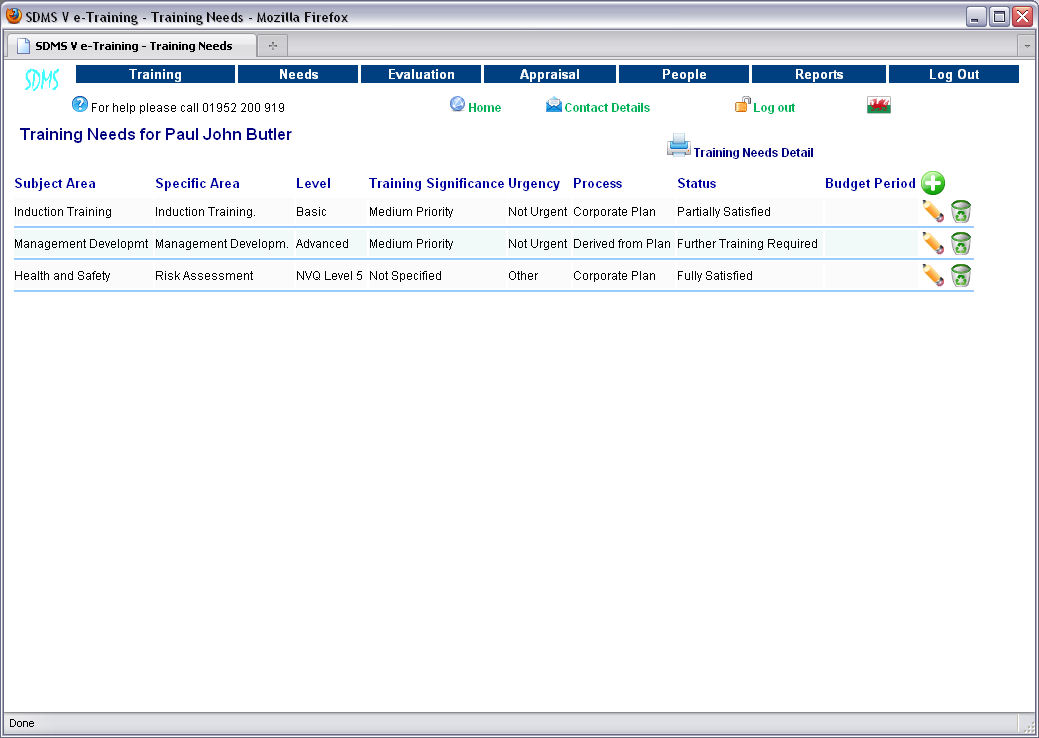The width and height of the screenshot is (1039, 738).
Task: Click the 'Training Needs for Paul John Butler' heading
Action: 156,134
